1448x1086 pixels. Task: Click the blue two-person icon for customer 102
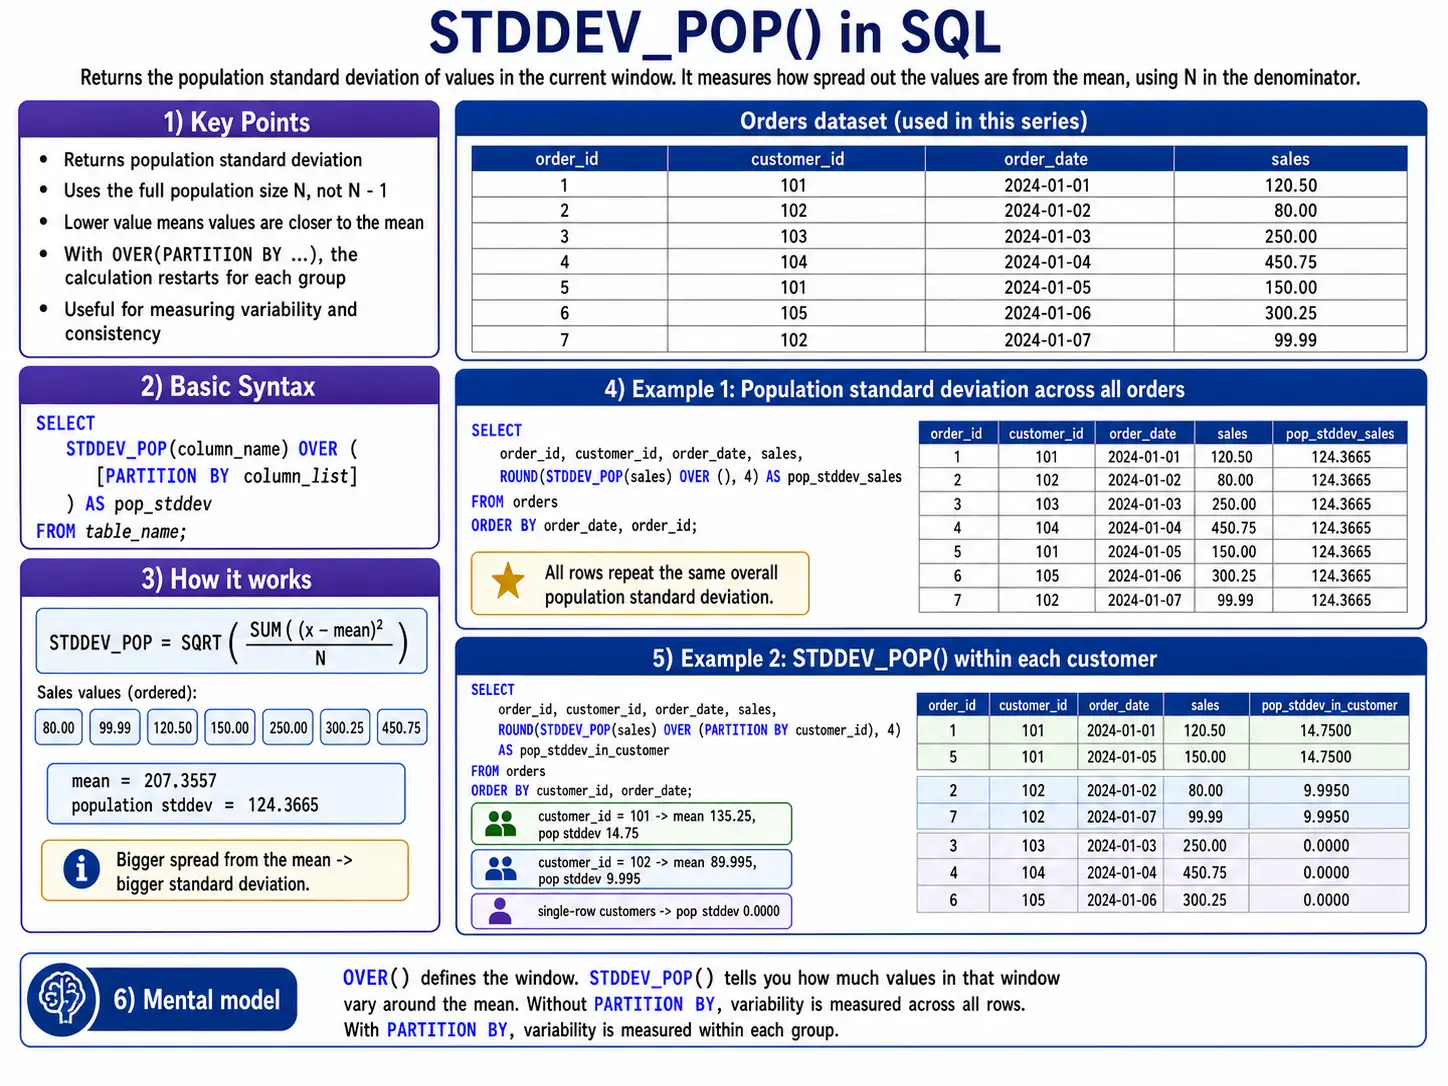500,869
